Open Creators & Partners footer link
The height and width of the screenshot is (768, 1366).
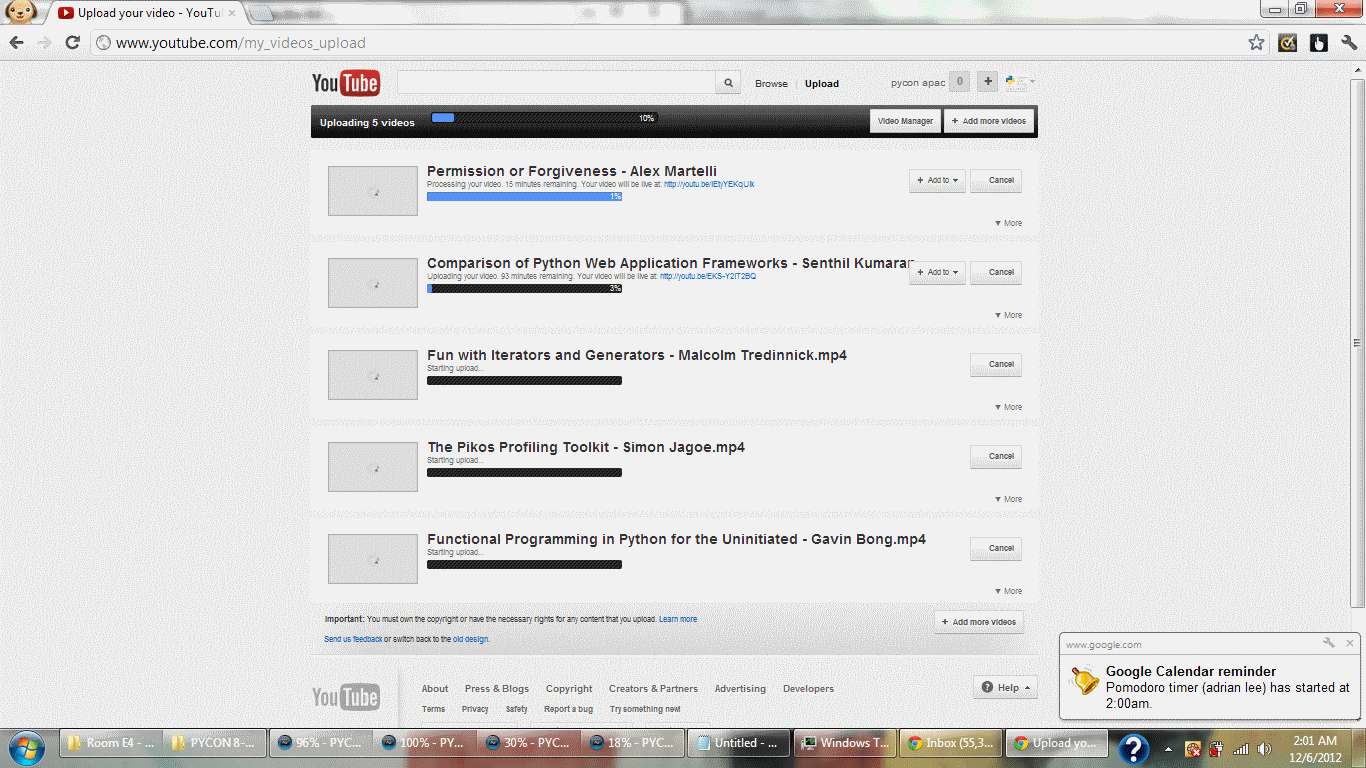(653, 689)
